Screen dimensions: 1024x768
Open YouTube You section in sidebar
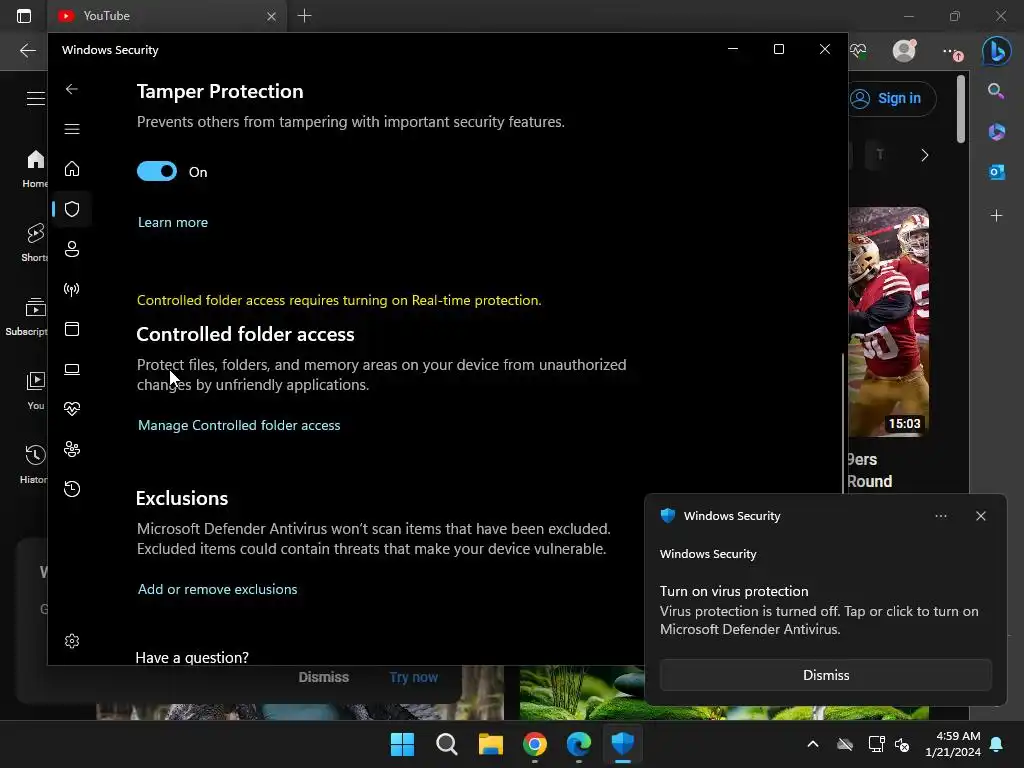(x=35, y=391)
